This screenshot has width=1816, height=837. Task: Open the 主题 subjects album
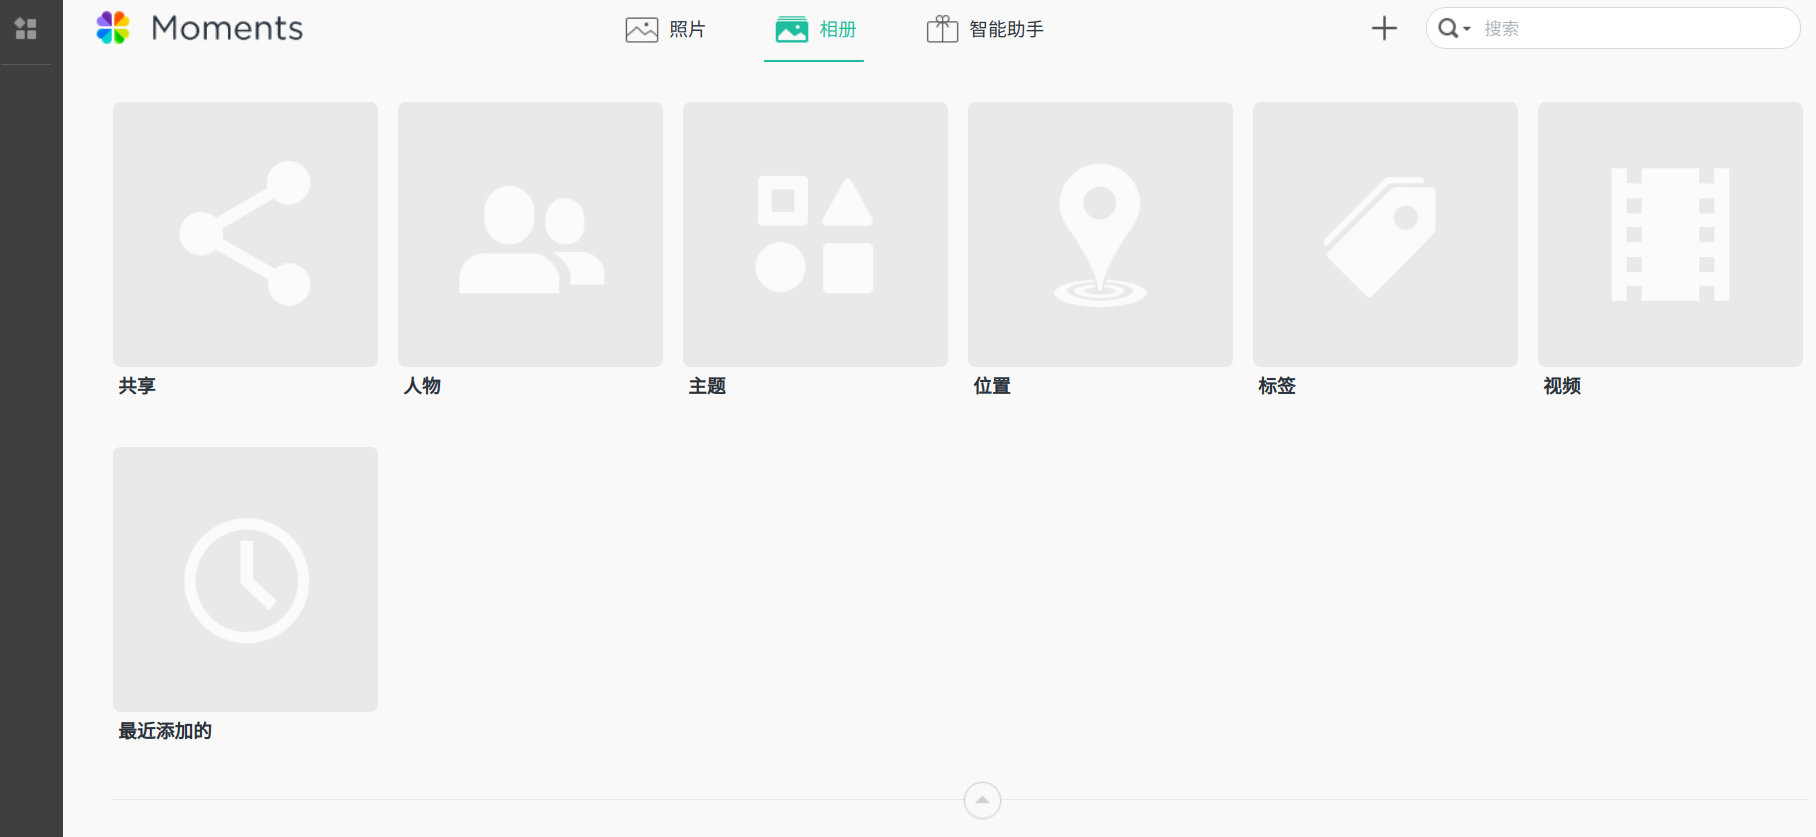(815, 234)
